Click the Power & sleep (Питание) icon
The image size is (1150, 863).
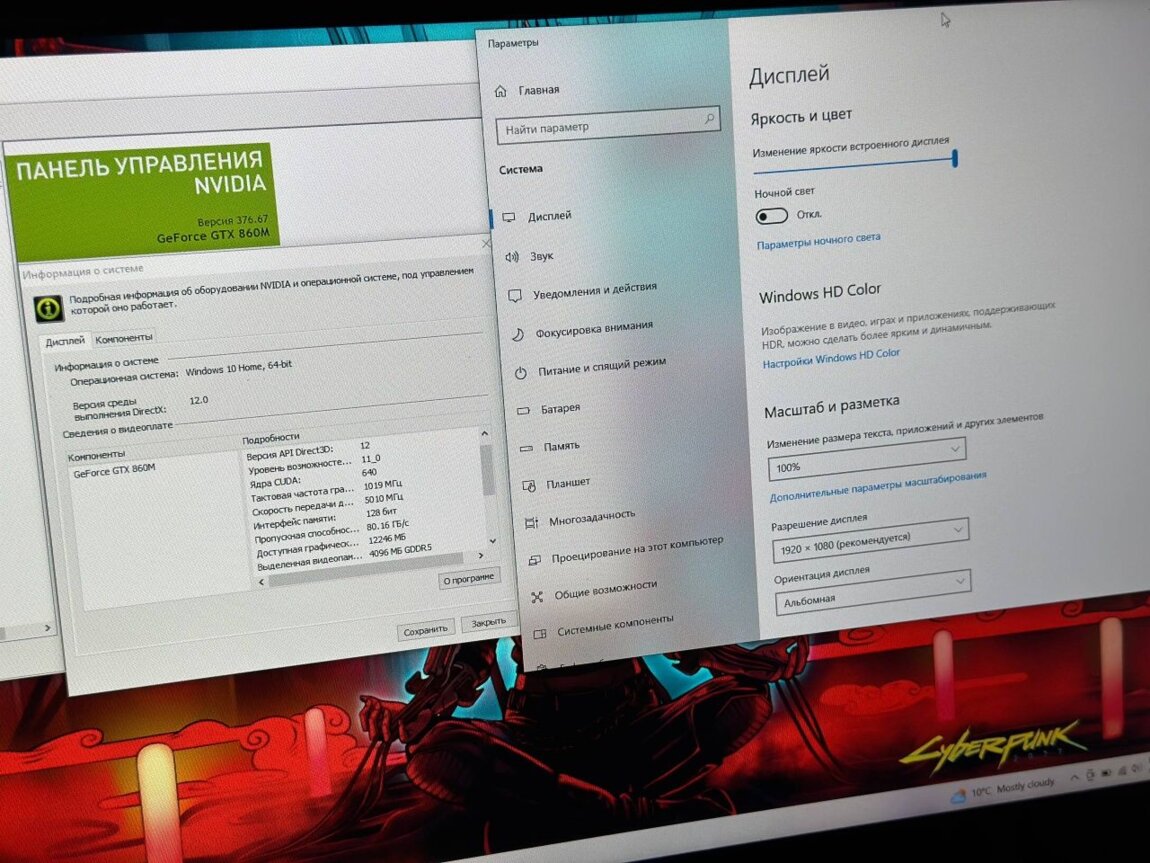coord(521,373)
